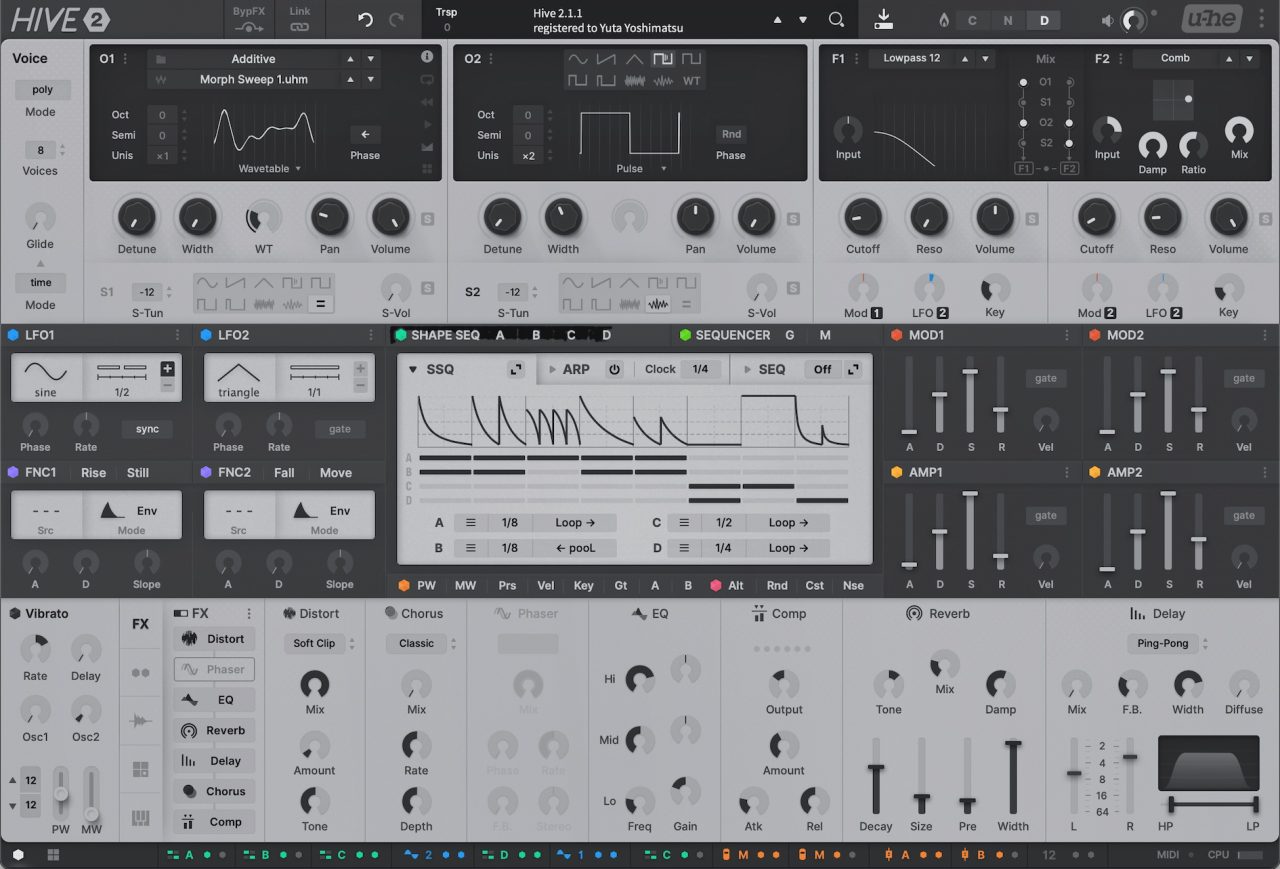
Task: Click the undo arrow icon
Action: [365, 20]
